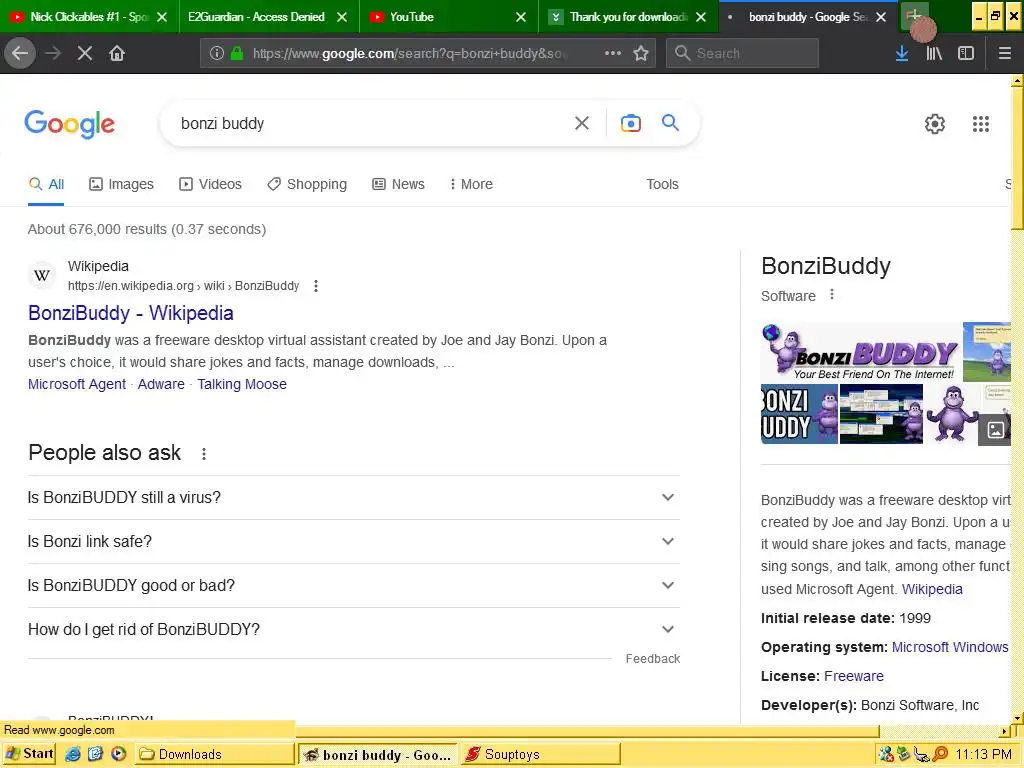The height and width of the screenshot is (768, 1024).
Task: Show site information icon in the address bar
Action: click(x=216, y=53)
